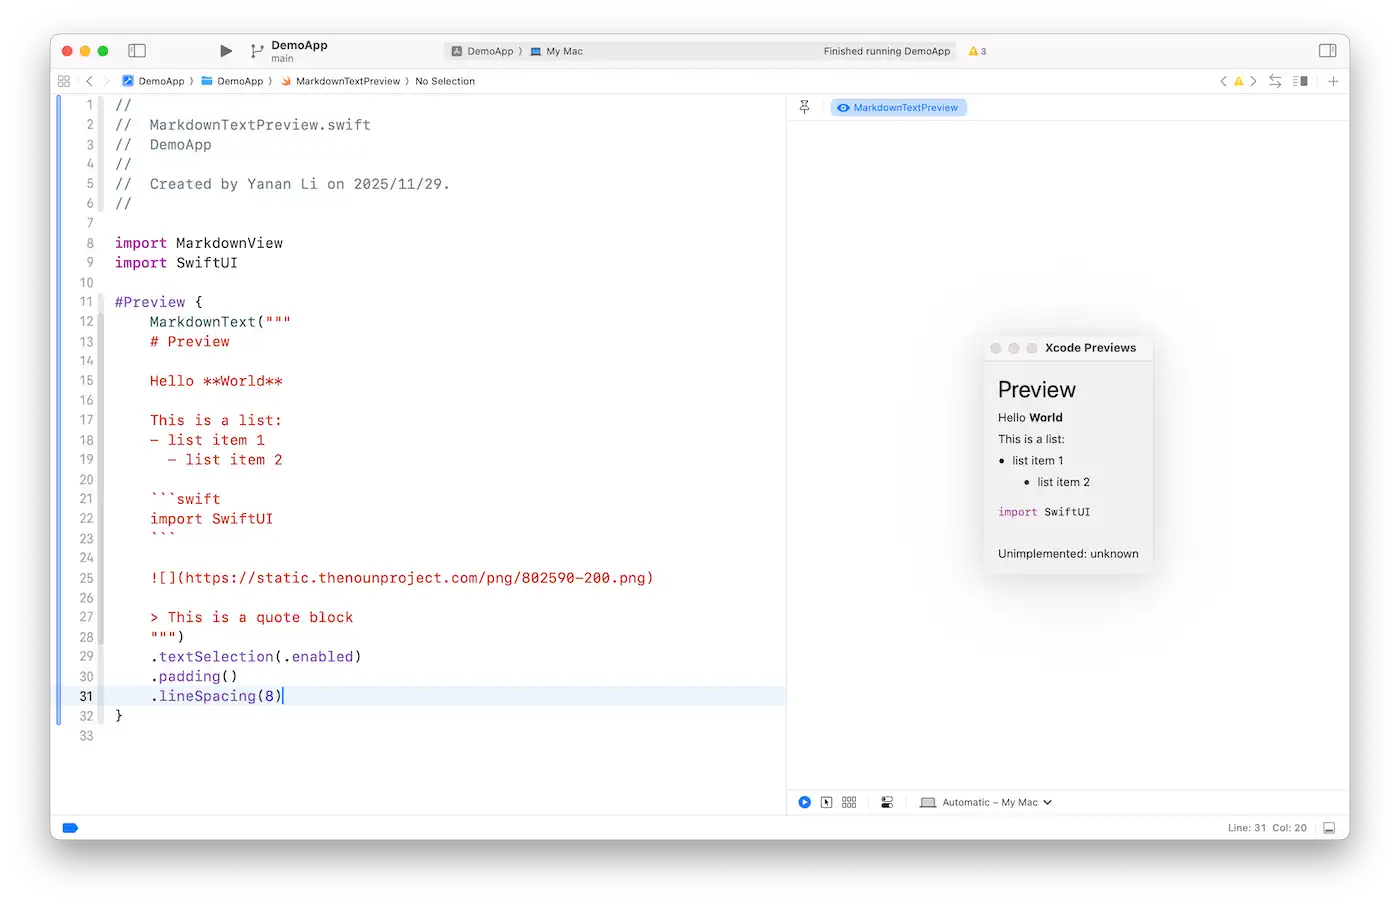Image resolution: width=1400 pixels, height=906 pixels.
Task: Pin the preview using the pin icon
Action: pyautogui.click(x=804, y=107)
